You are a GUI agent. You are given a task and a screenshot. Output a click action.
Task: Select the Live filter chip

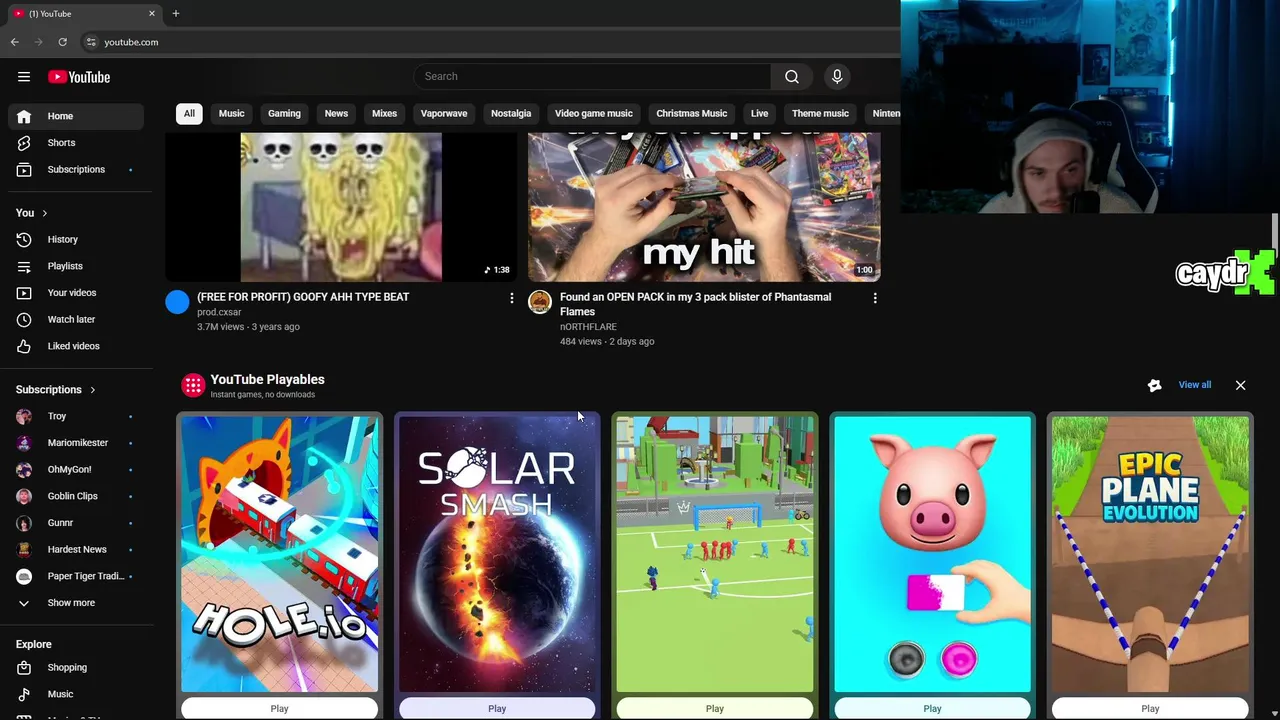click(760, 113)
